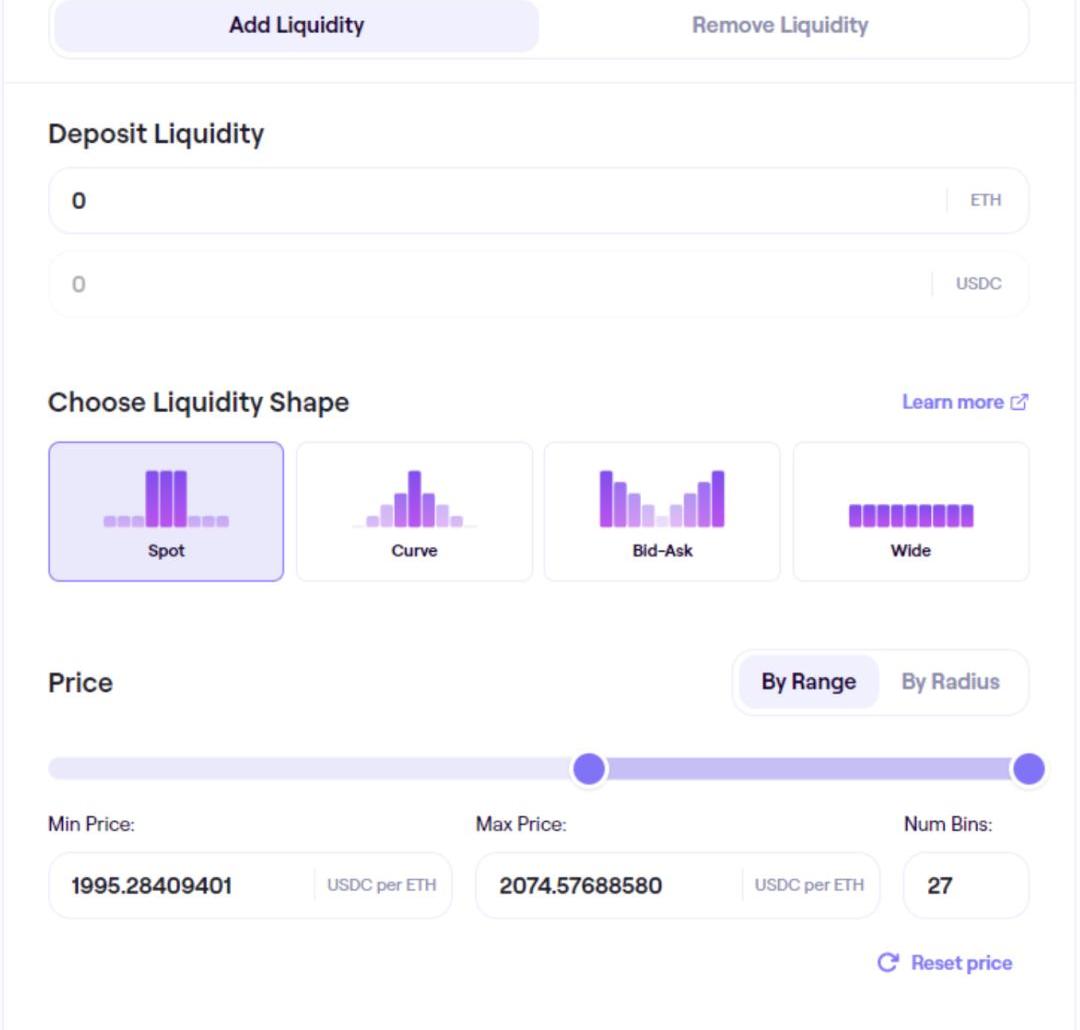Switch to the Remove Liquidity tab
The width and height of the screenshot is (1080, 1030).
point(780,25)
